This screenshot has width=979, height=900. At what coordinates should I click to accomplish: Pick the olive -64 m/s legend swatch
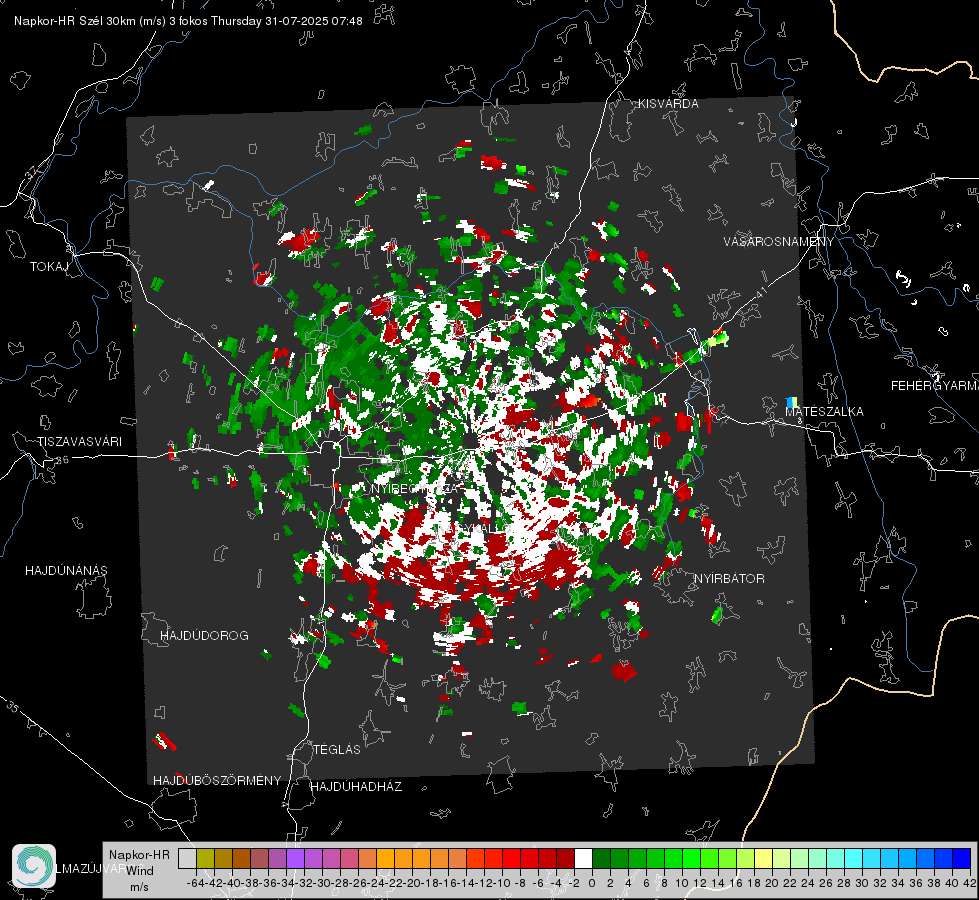(205, 858)
